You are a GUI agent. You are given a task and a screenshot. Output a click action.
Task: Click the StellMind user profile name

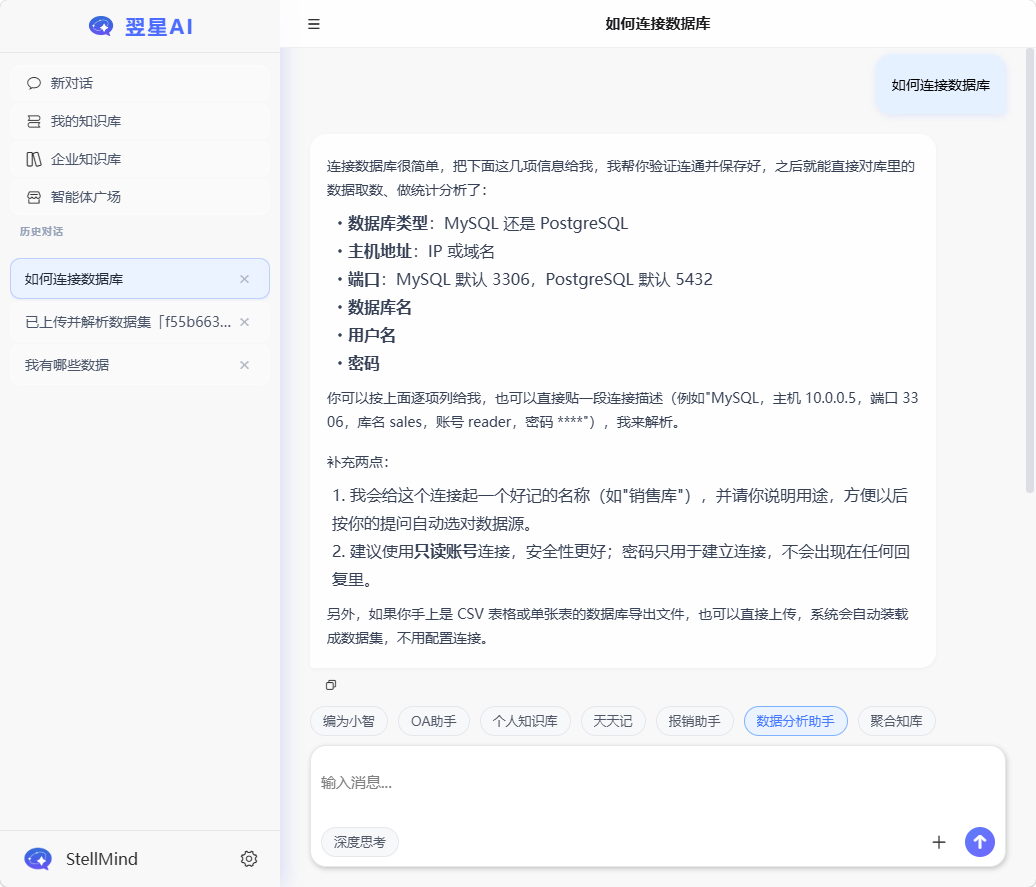(102, 859)
